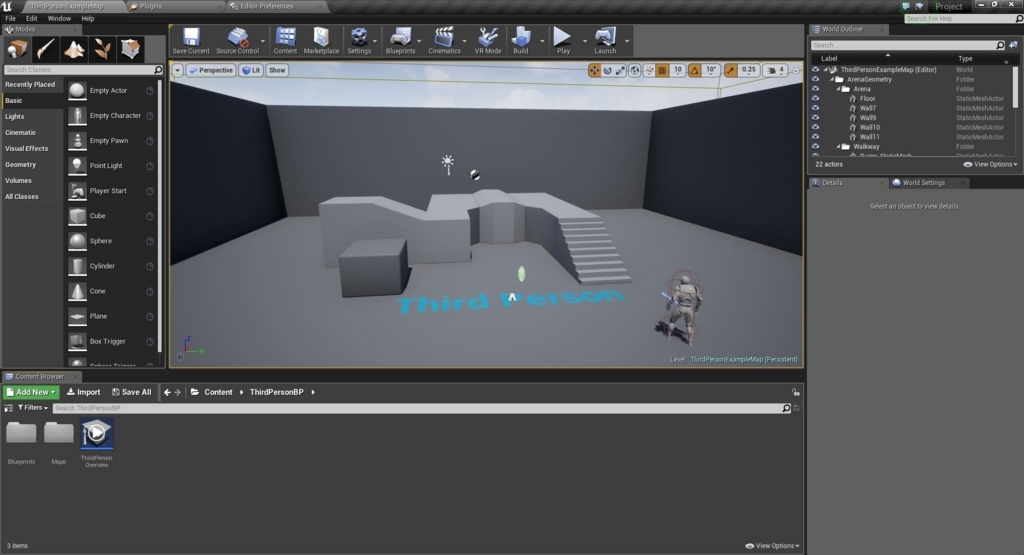
Task: Toggle visibility of Wall9 actor
Action: 815,118
